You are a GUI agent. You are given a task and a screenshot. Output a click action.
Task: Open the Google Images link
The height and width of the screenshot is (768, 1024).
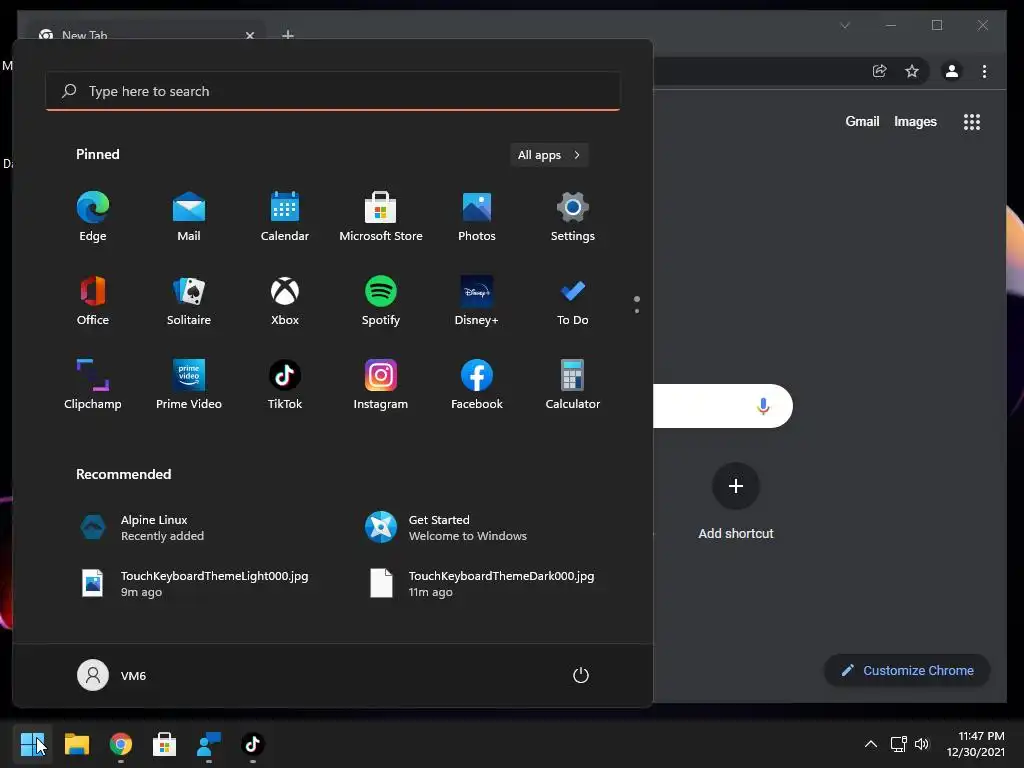[x=915, y=121]
